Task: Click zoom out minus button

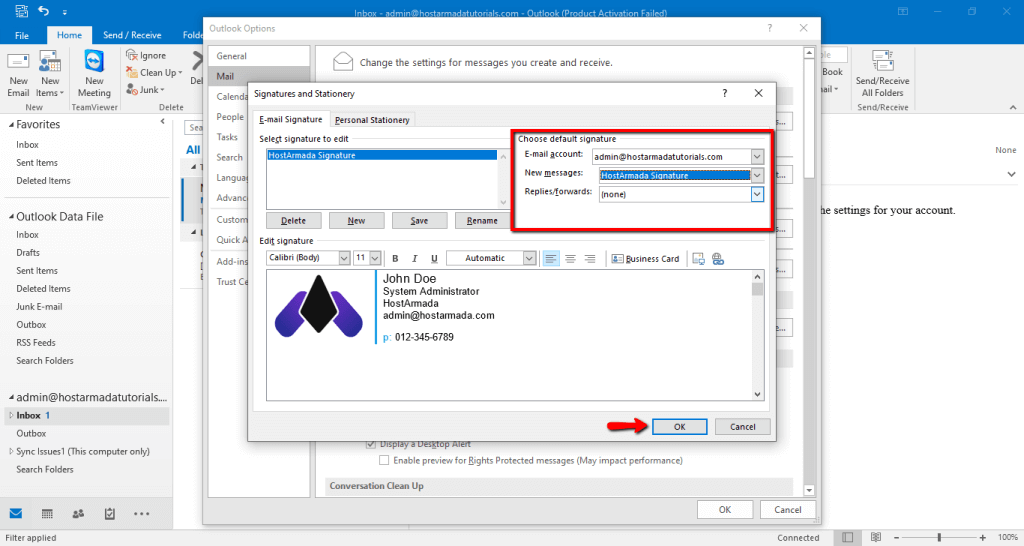Action: tap(897, 538)
